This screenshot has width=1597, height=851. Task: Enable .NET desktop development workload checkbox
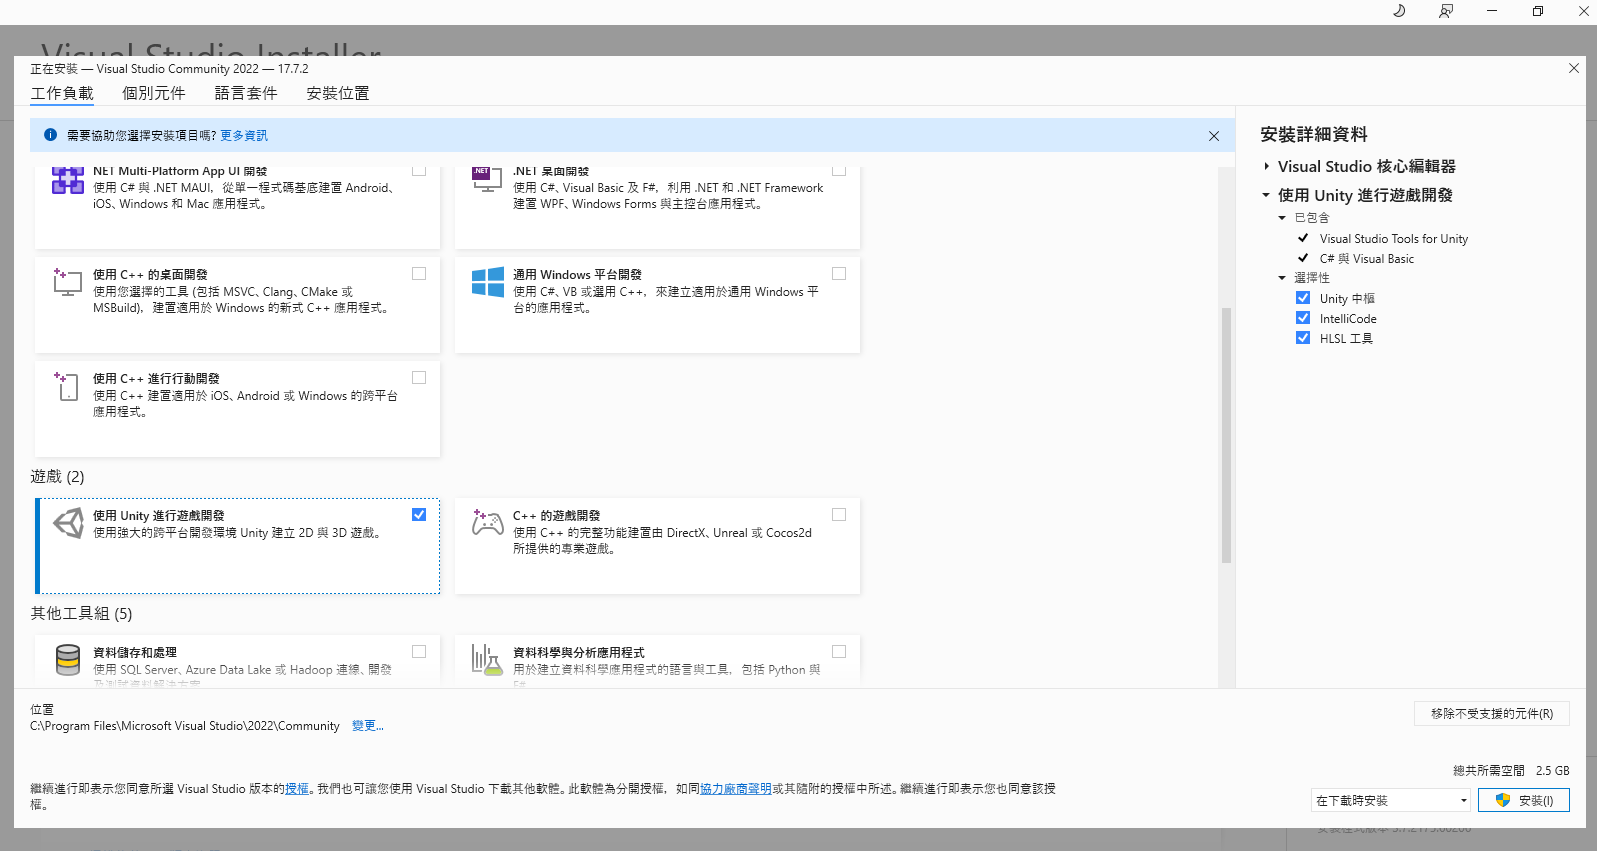pos(839,170)
